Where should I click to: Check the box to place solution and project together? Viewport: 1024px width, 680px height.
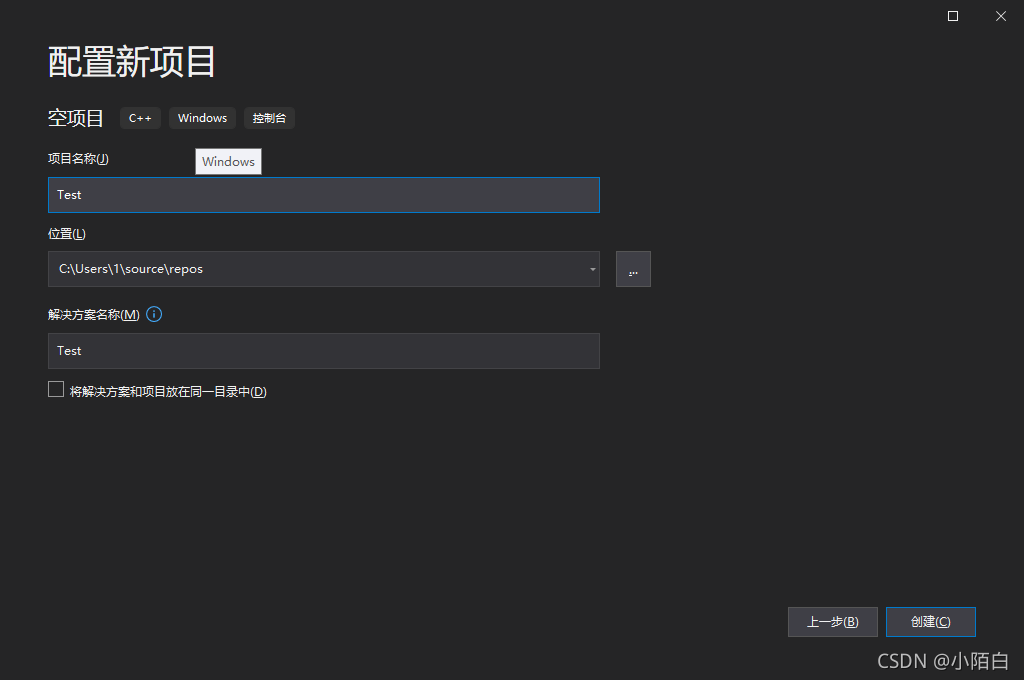click(56, 388)
